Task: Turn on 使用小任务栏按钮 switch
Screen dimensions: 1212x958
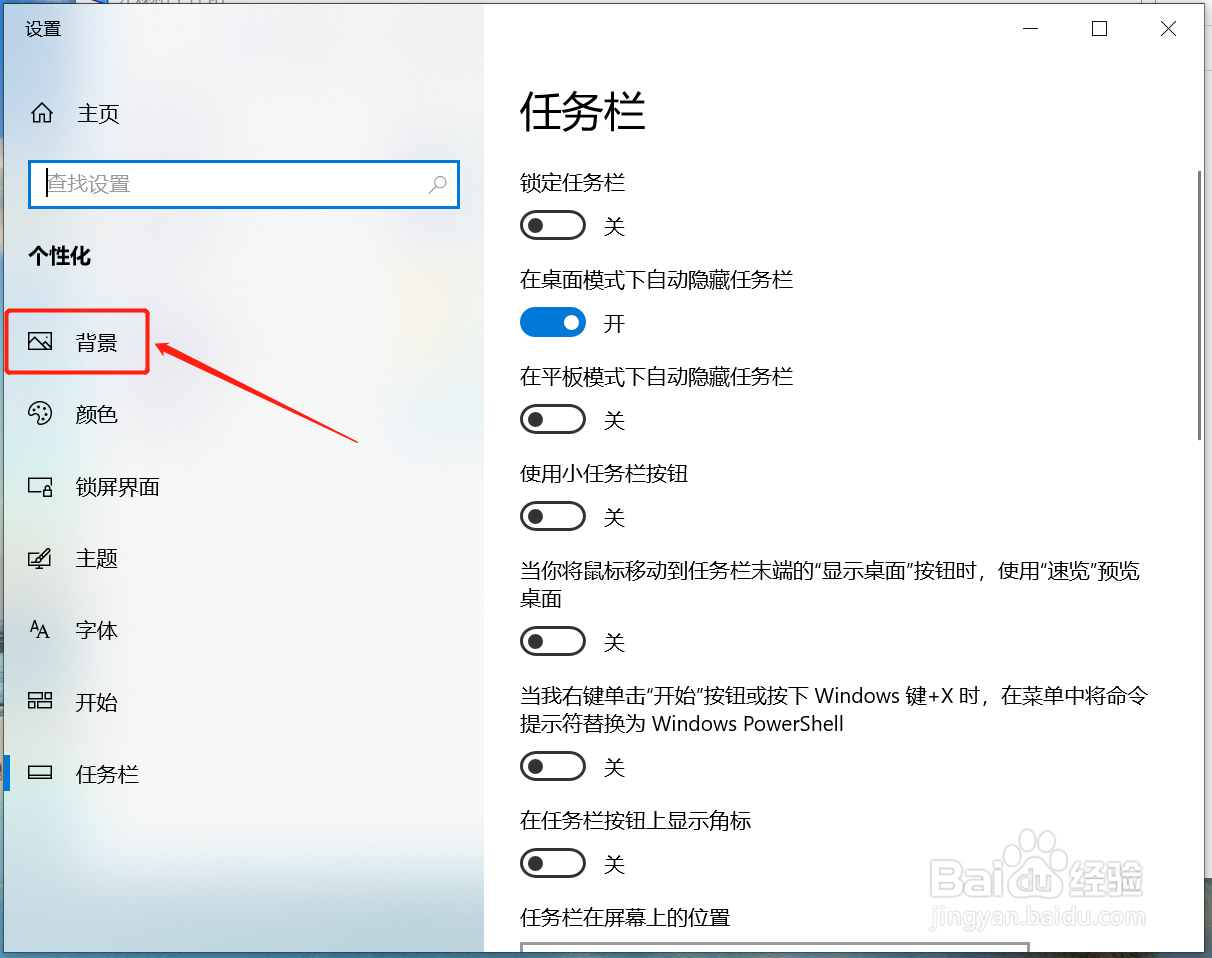Action: [552, 517]
